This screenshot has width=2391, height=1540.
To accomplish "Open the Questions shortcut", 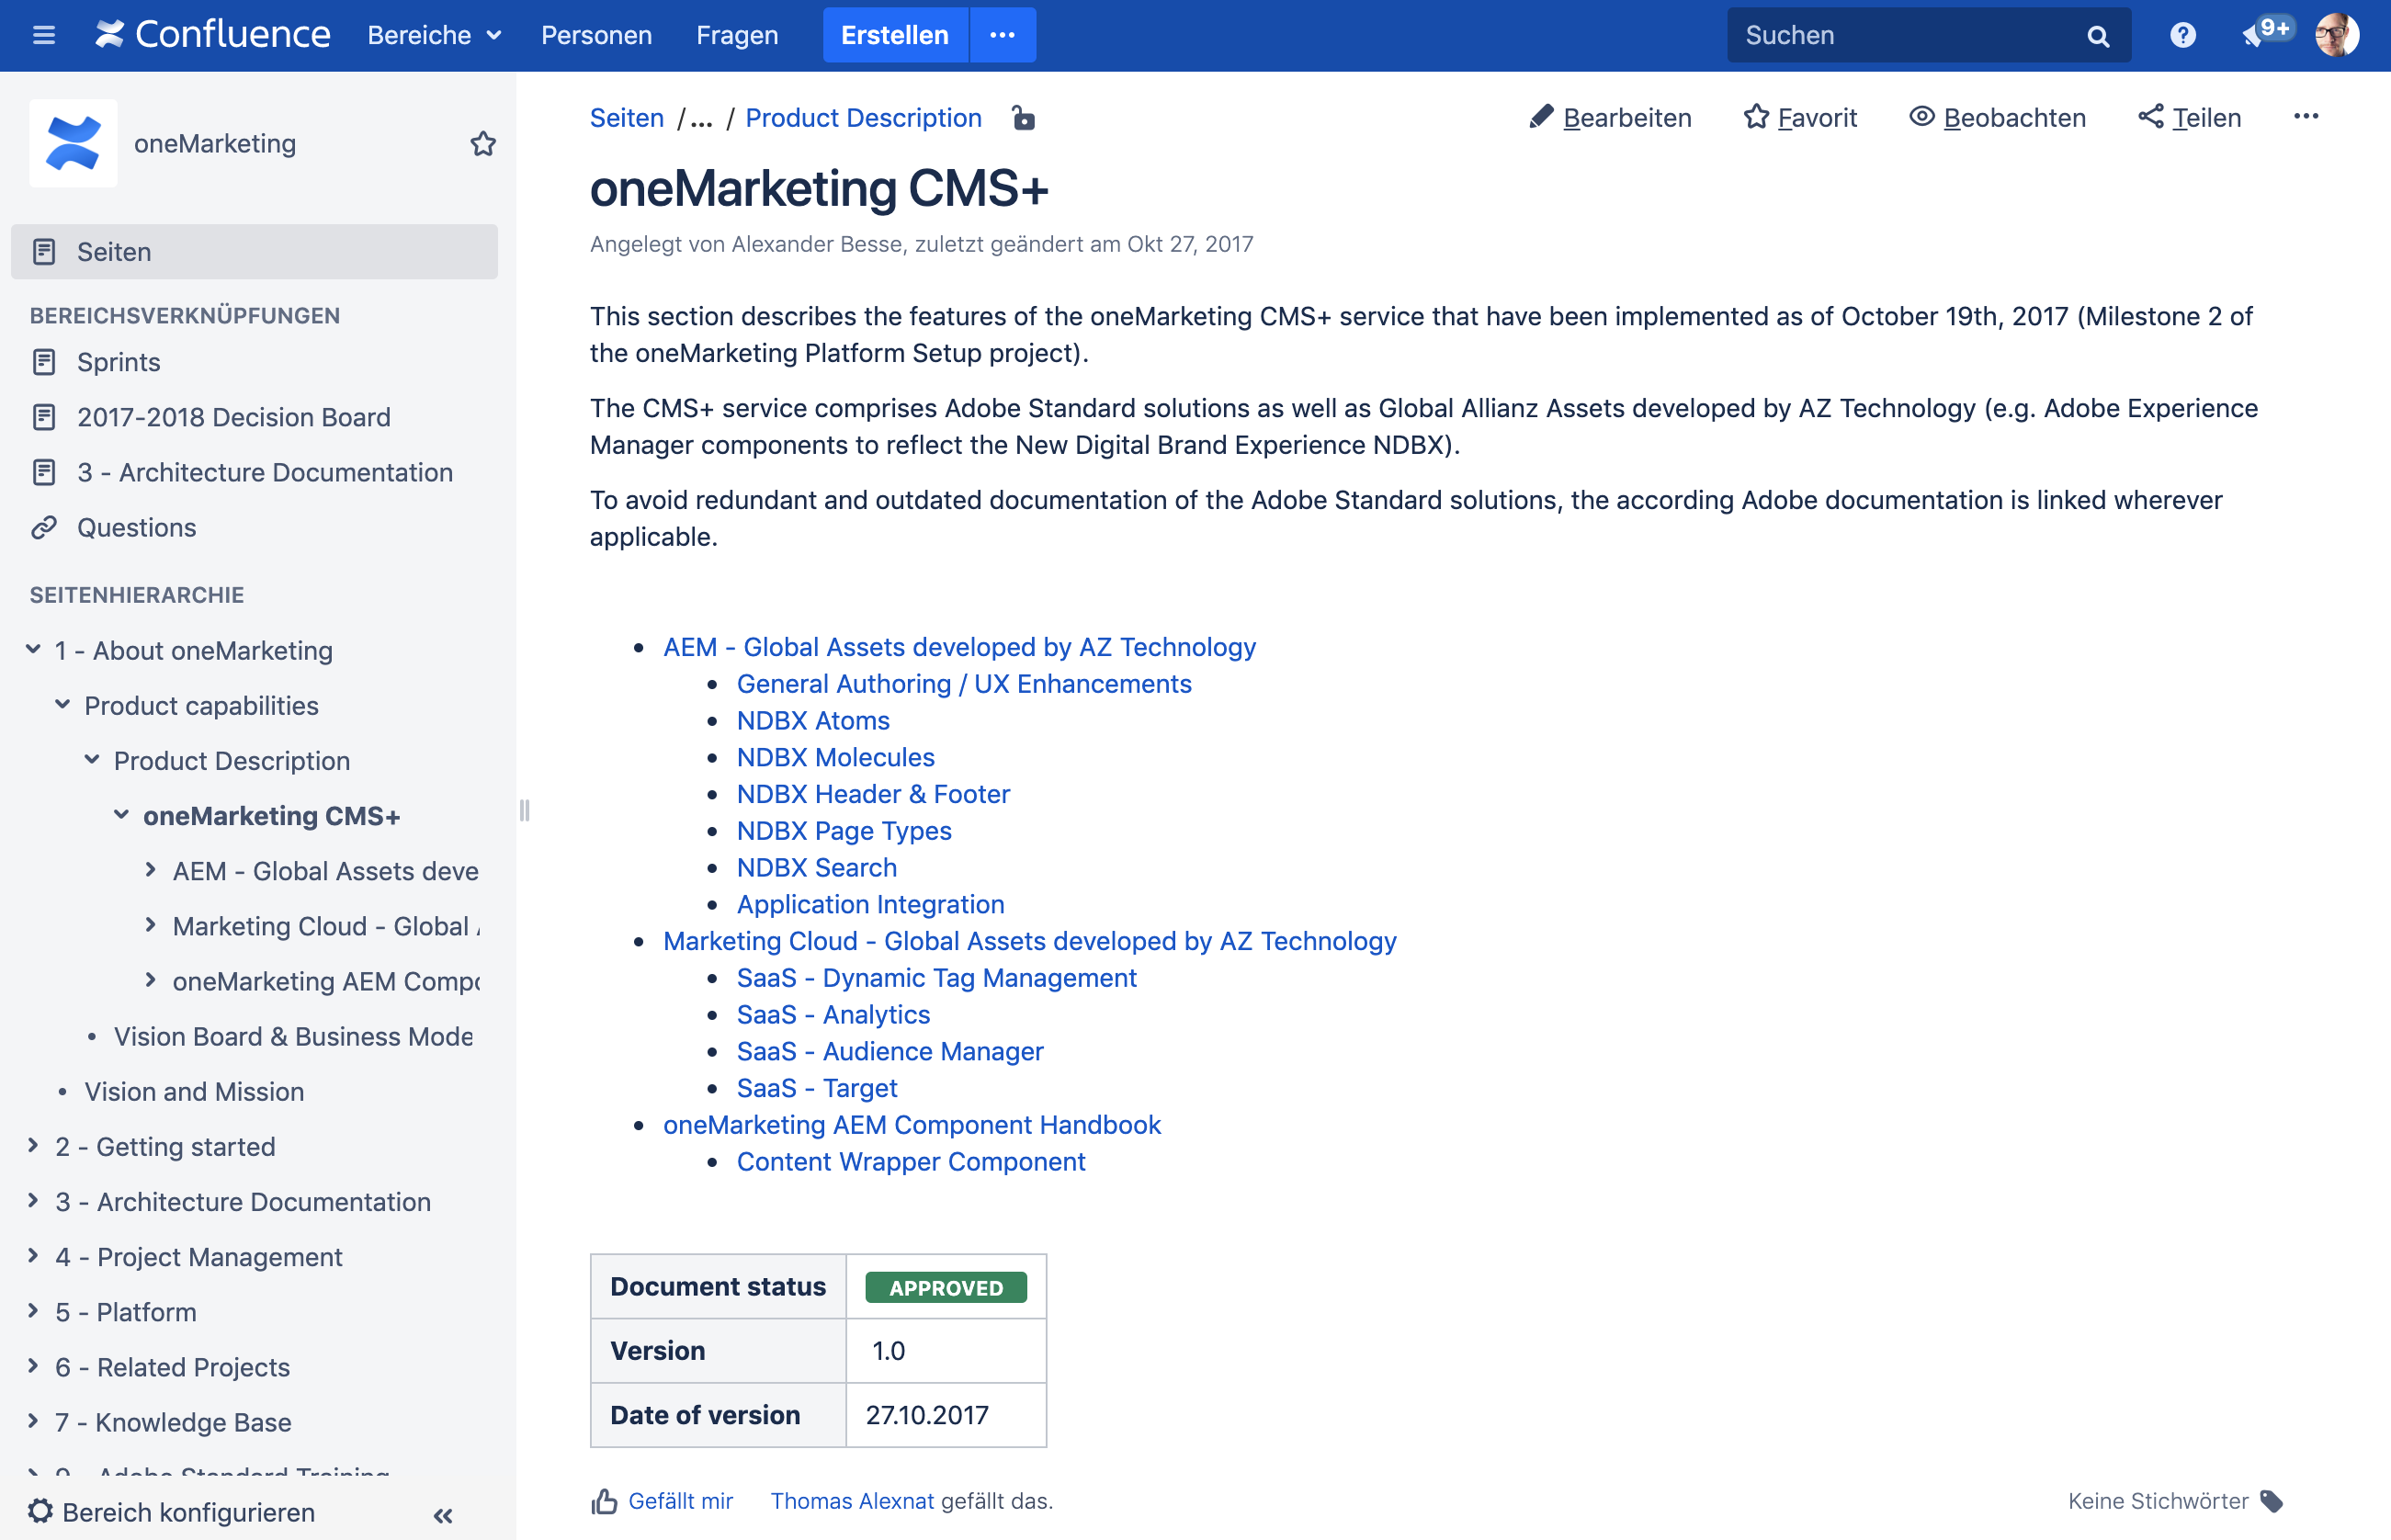I will [x=137, y=527].
